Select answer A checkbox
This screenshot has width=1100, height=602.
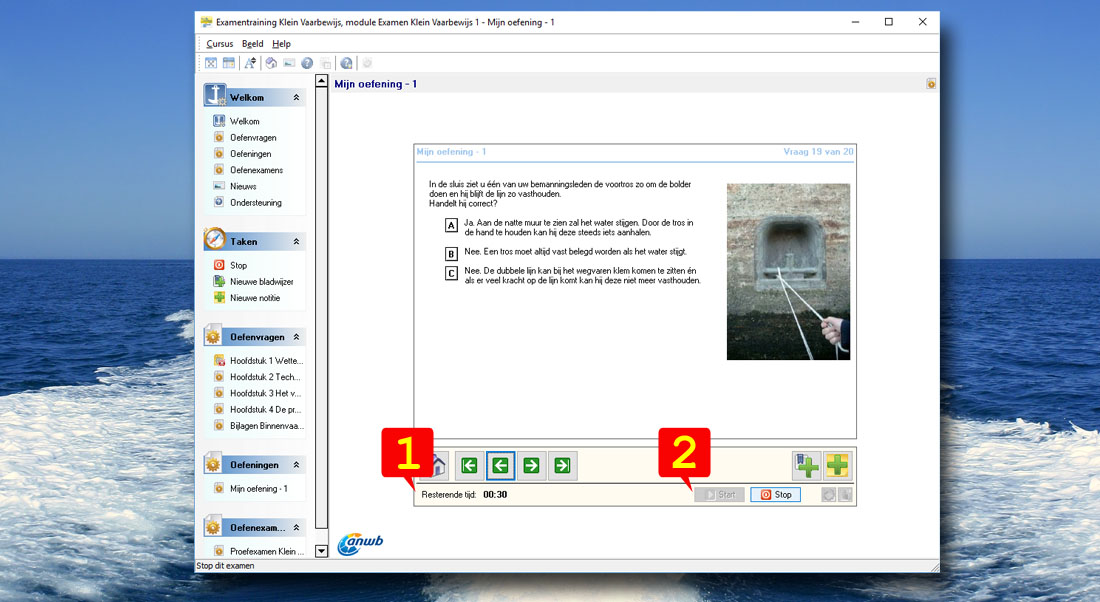[x=452, y=226]
